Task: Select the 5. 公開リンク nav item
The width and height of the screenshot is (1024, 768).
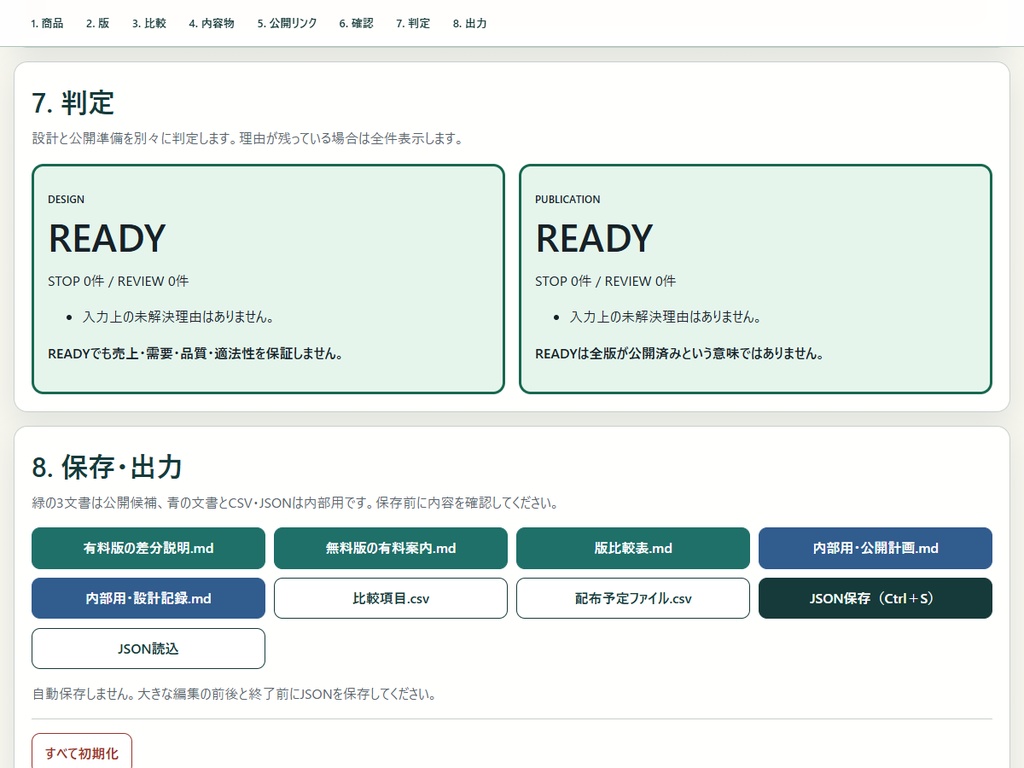Action: pos(287,24)
